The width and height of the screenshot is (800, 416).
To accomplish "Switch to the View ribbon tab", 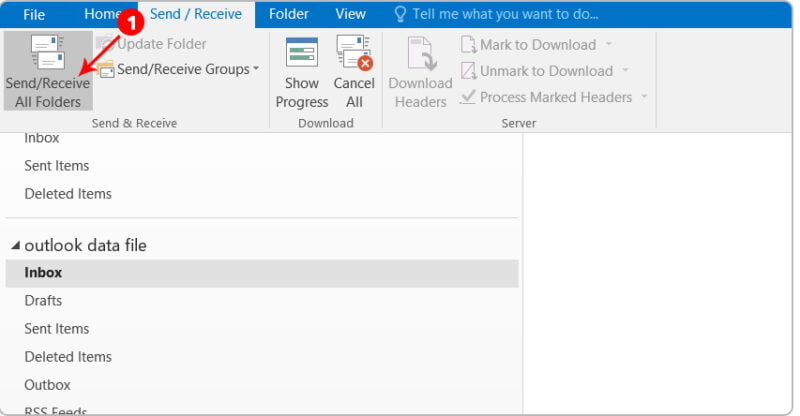I will [350, 14].
